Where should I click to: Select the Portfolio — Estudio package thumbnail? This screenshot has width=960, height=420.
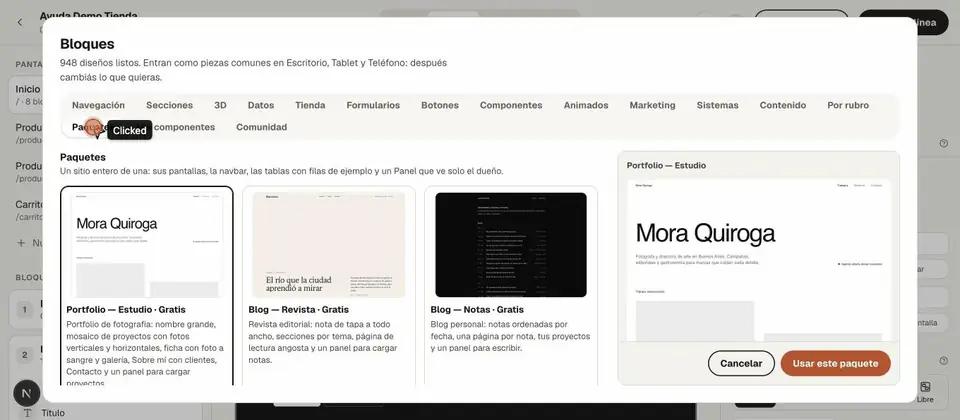[147, 245]
